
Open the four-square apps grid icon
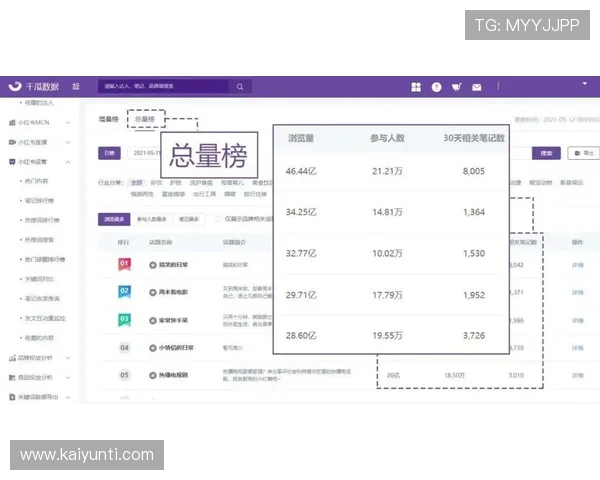click(x=416, y=87)
